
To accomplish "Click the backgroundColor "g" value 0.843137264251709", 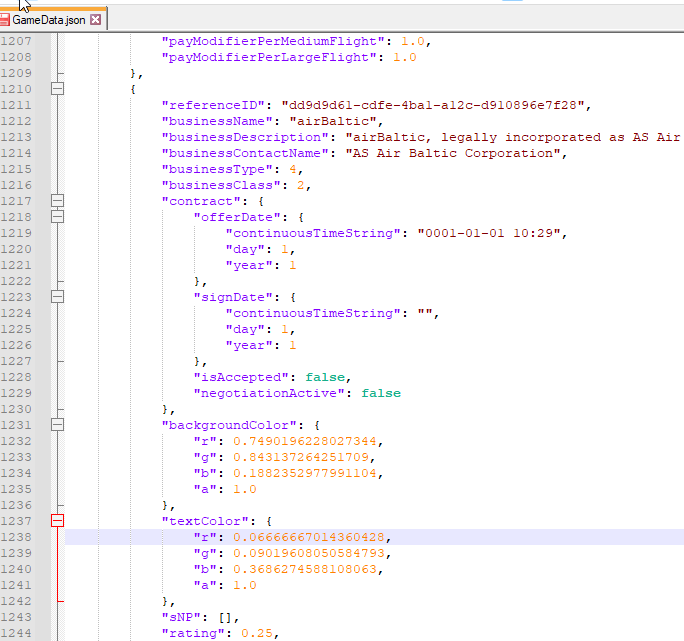I will [x=301, y=457].
